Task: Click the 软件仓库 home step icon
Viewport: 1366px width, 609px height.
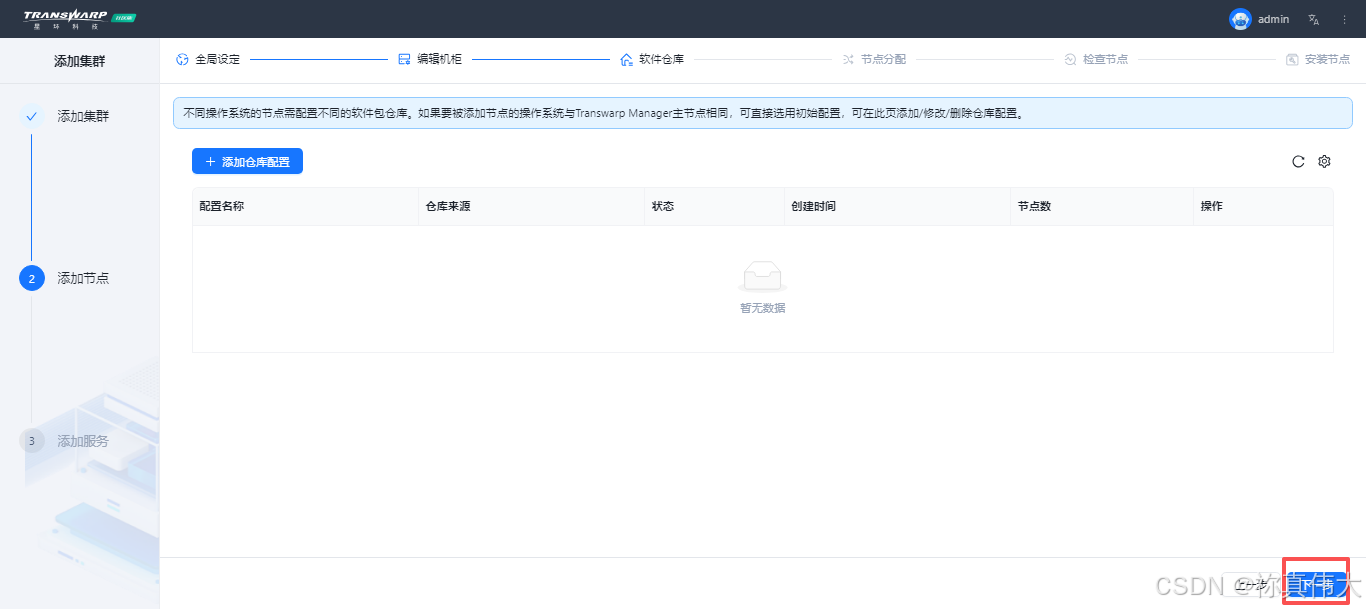Action: click(x=626, y=59)
